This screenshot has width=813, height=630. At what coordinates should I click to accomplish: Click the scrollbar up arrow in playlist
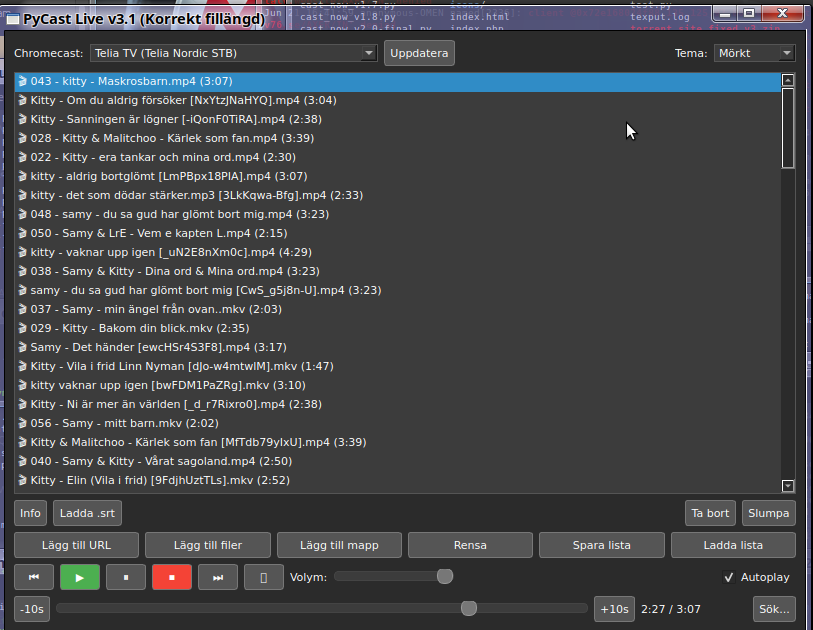tap(788, 81)
